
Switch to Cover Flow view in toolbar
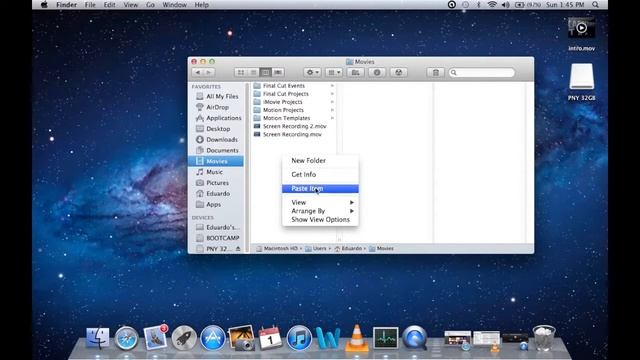click(278, 72)
